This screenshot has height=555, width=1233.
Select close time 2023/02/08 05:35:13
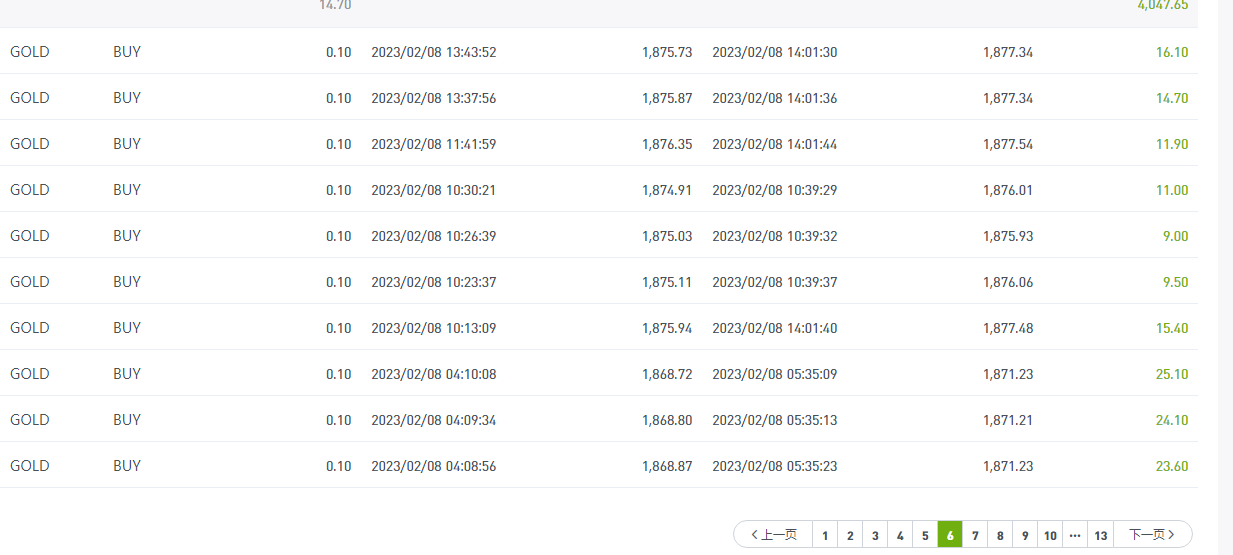click(x=775, y=420)
